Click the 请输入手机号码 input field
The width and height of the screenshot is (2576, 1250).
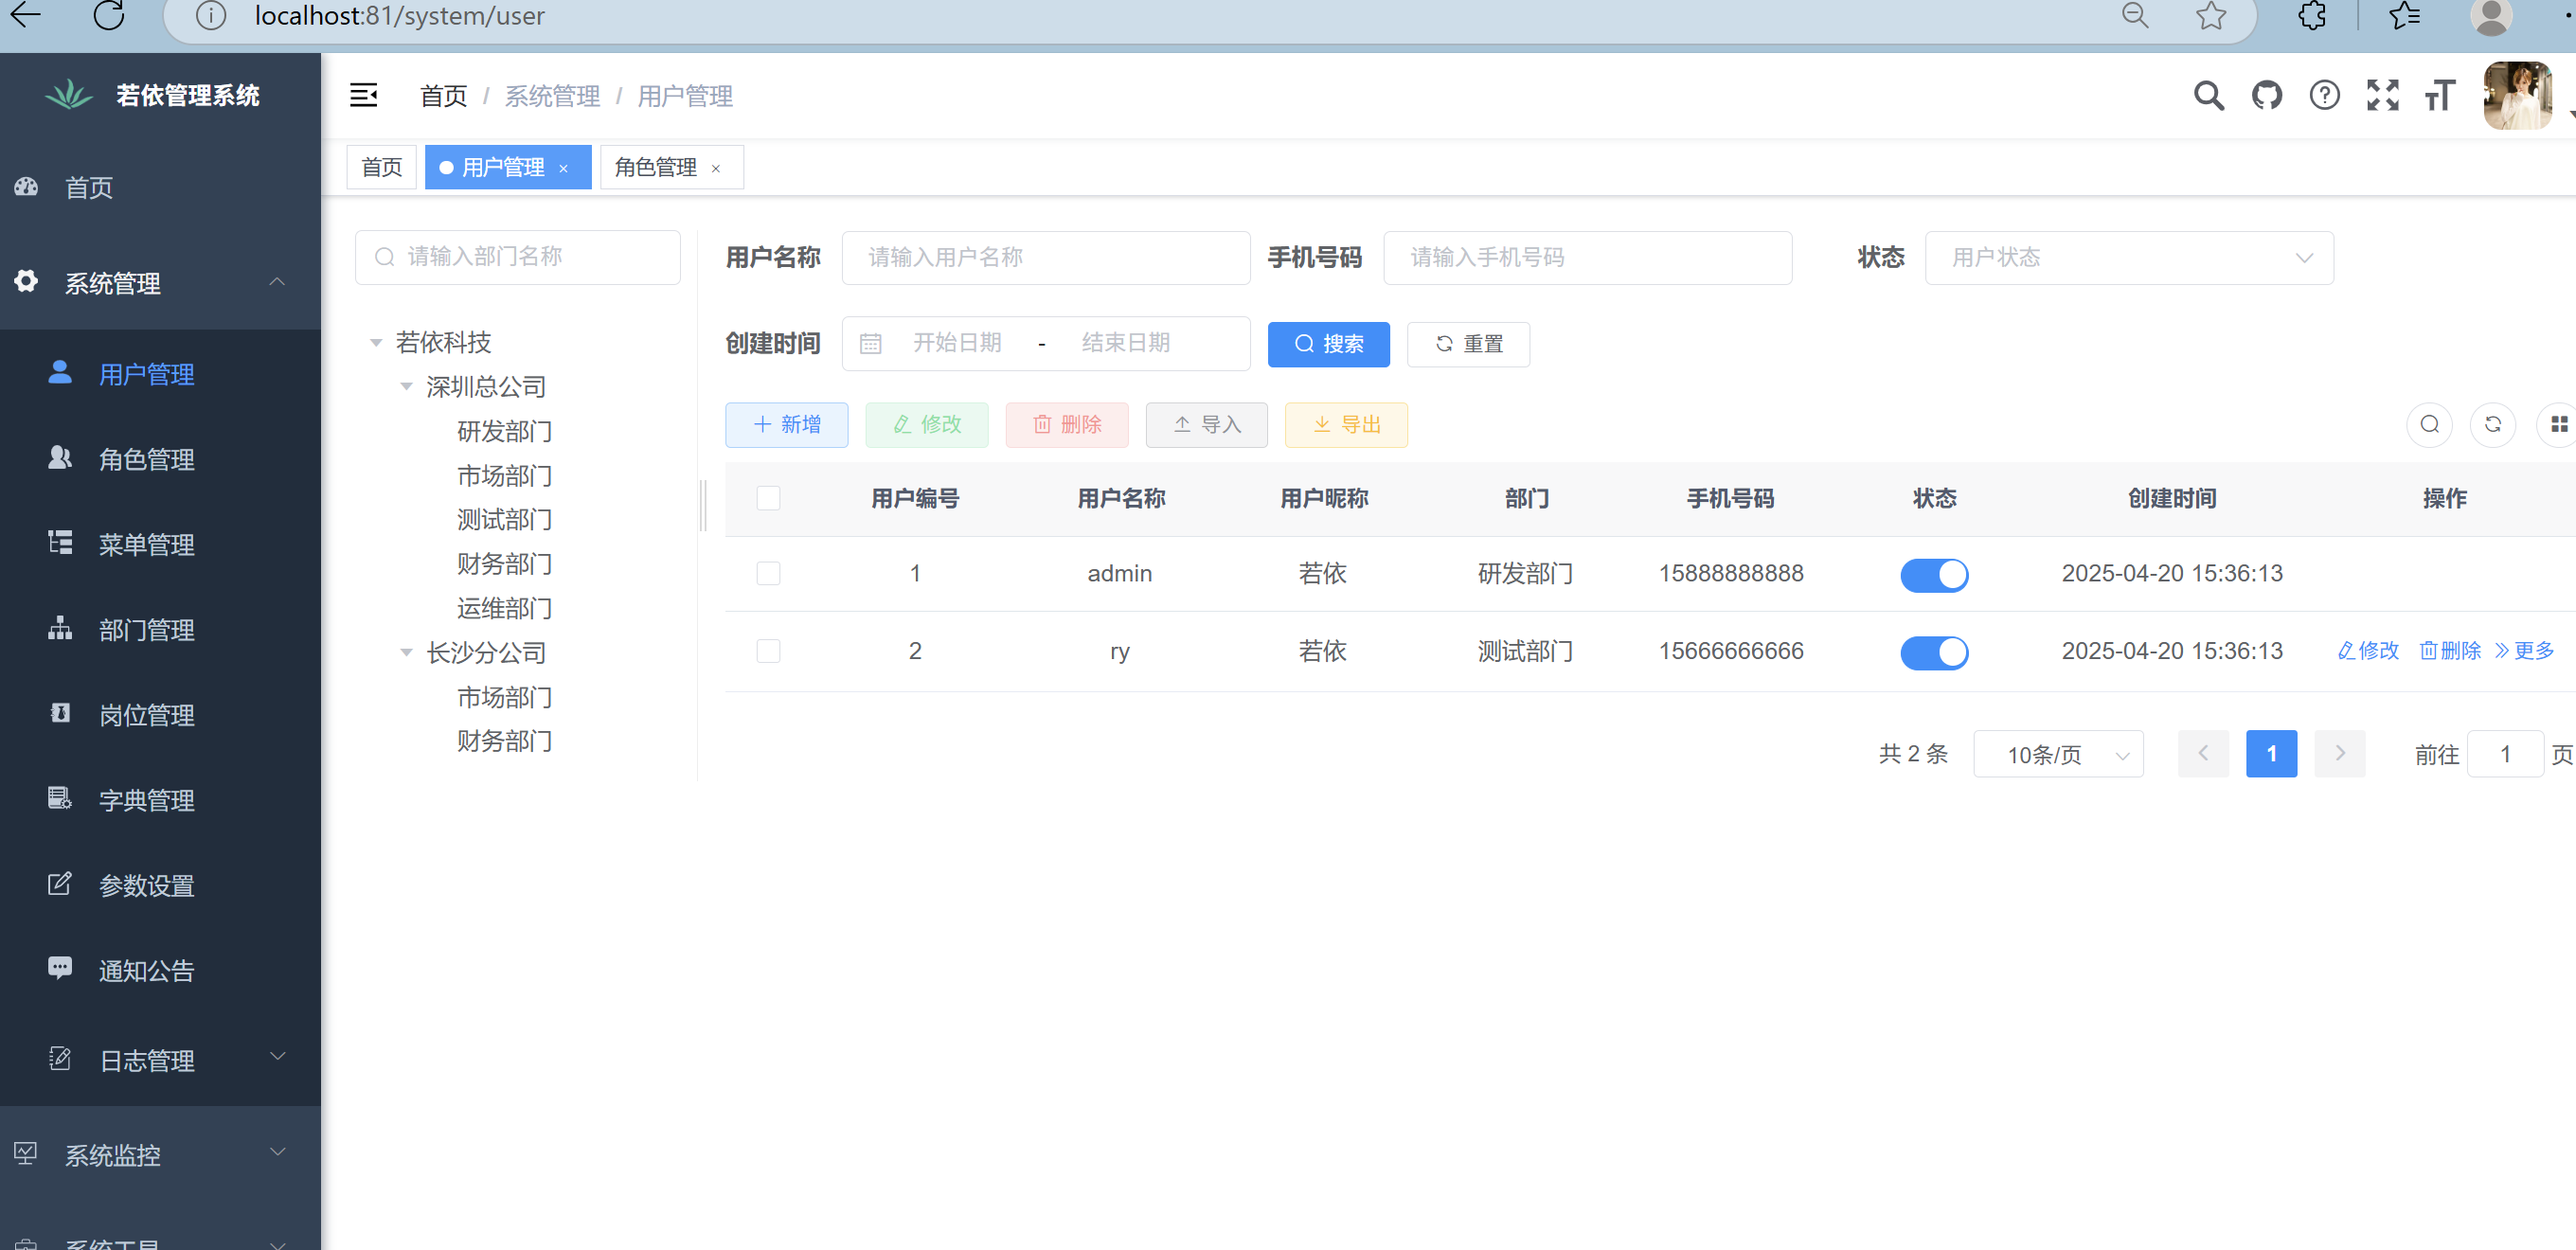[x=1587, y=257]
